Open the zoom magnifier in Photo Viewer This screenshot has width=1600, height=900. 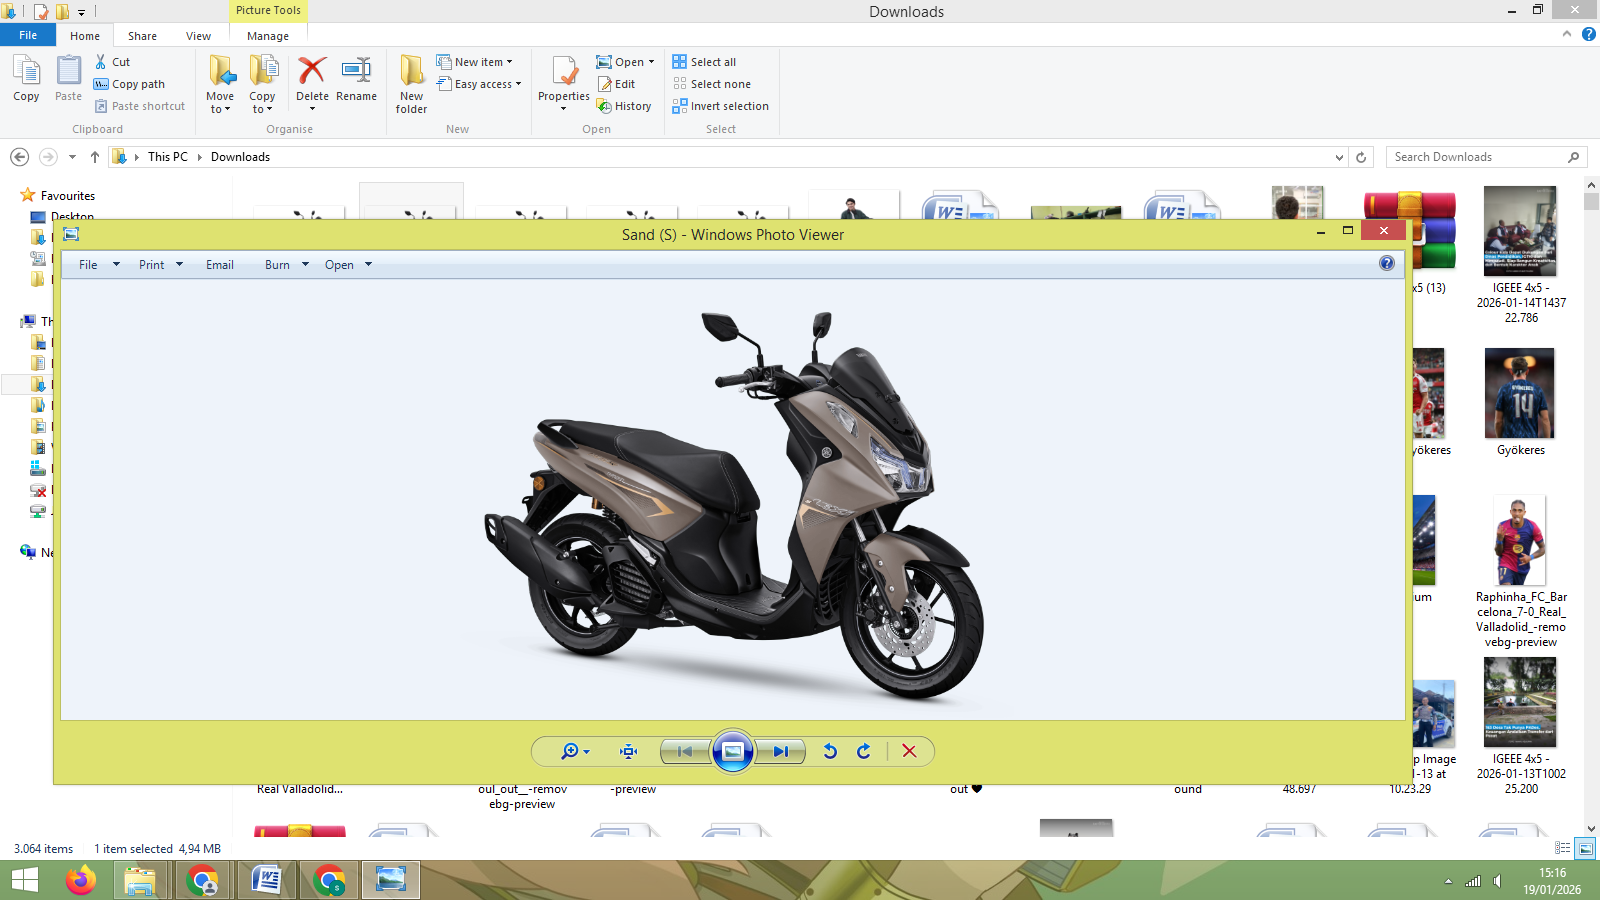pos(575,751)
